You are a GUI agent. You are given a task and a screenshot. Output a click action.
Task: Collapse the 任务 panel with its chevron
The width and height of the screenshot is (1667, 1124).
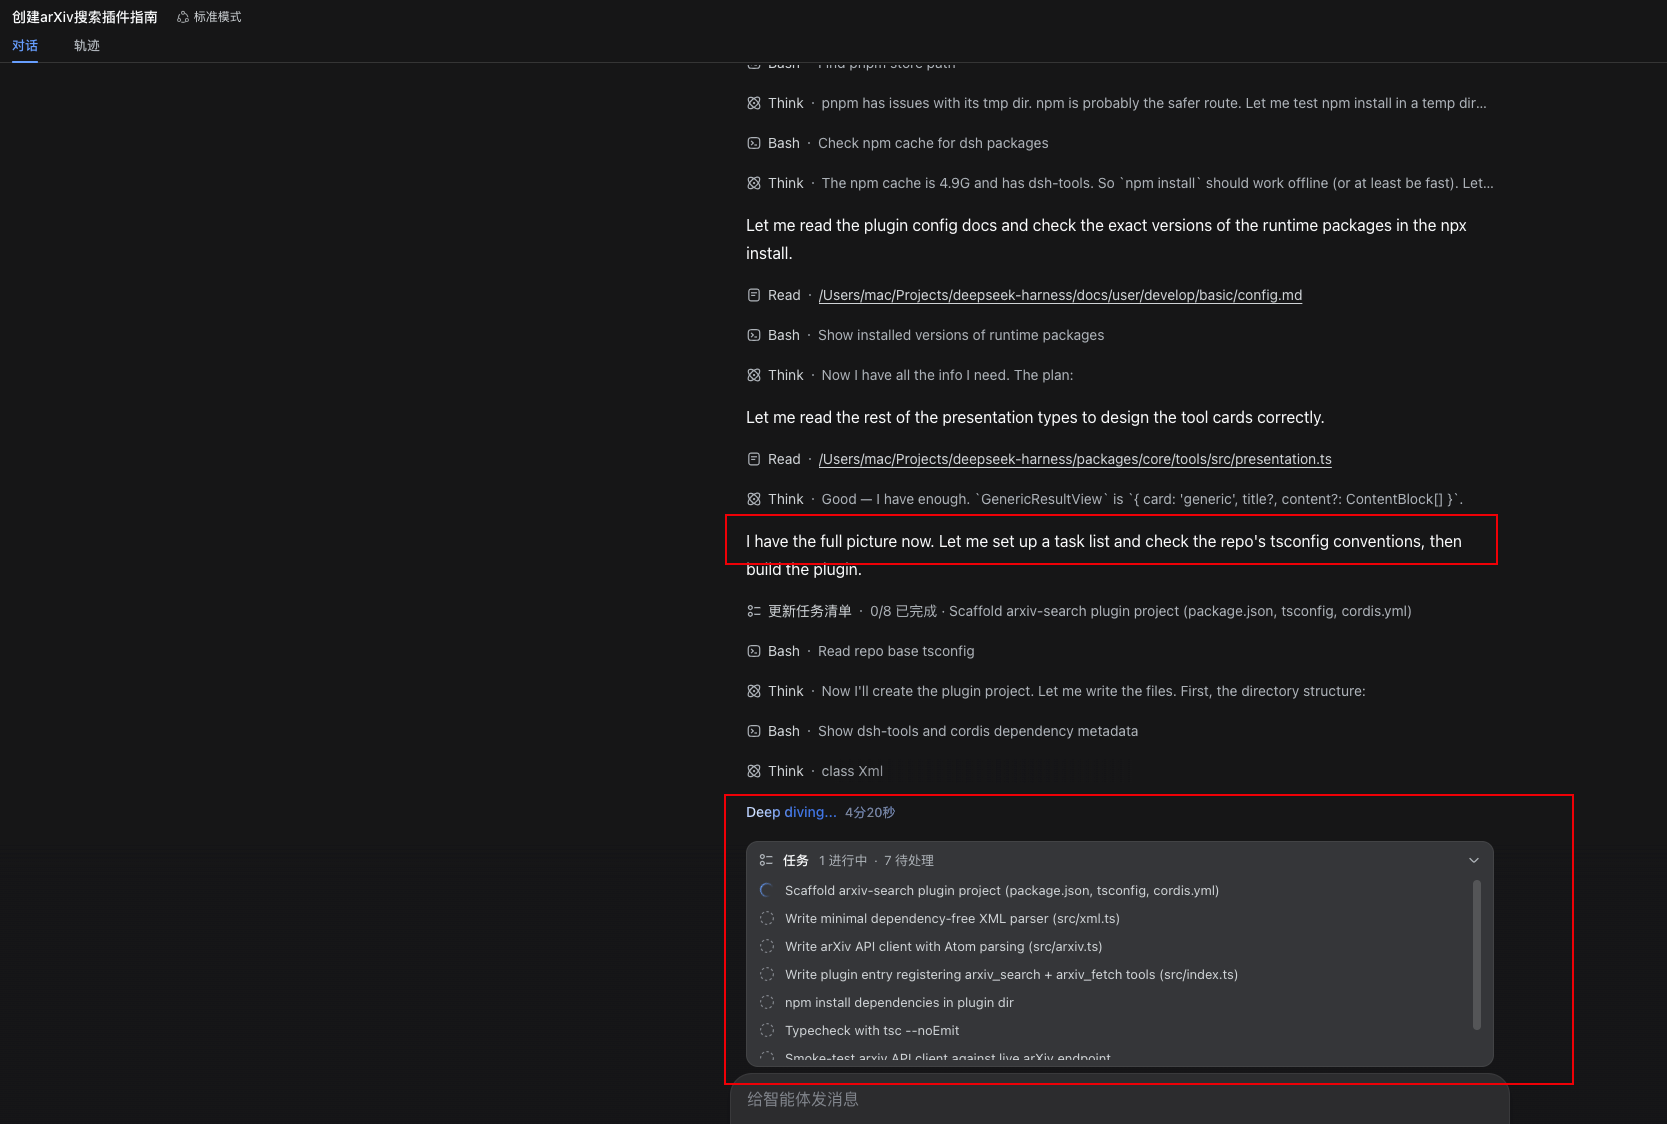click(1473, 860)
